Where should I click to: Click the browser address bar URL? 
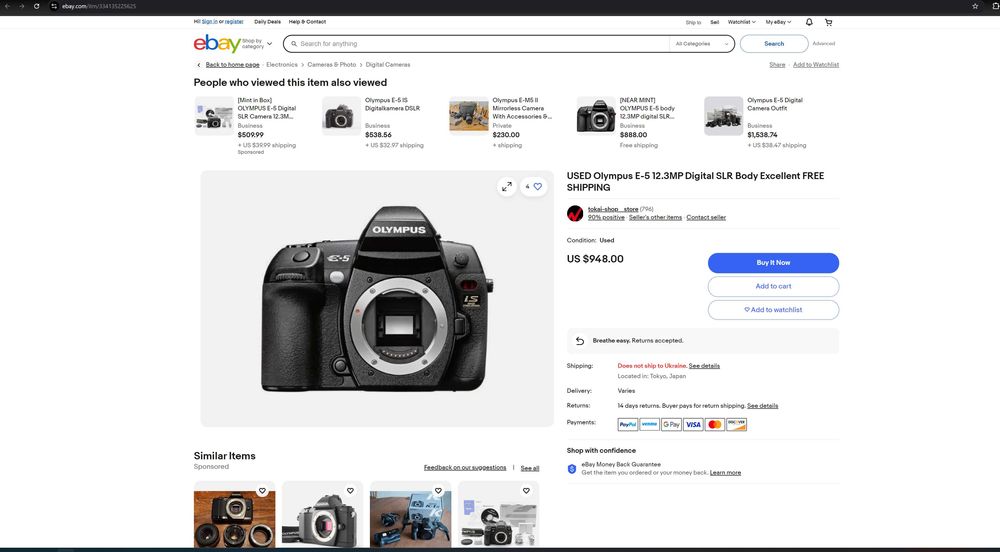(99, 6)
